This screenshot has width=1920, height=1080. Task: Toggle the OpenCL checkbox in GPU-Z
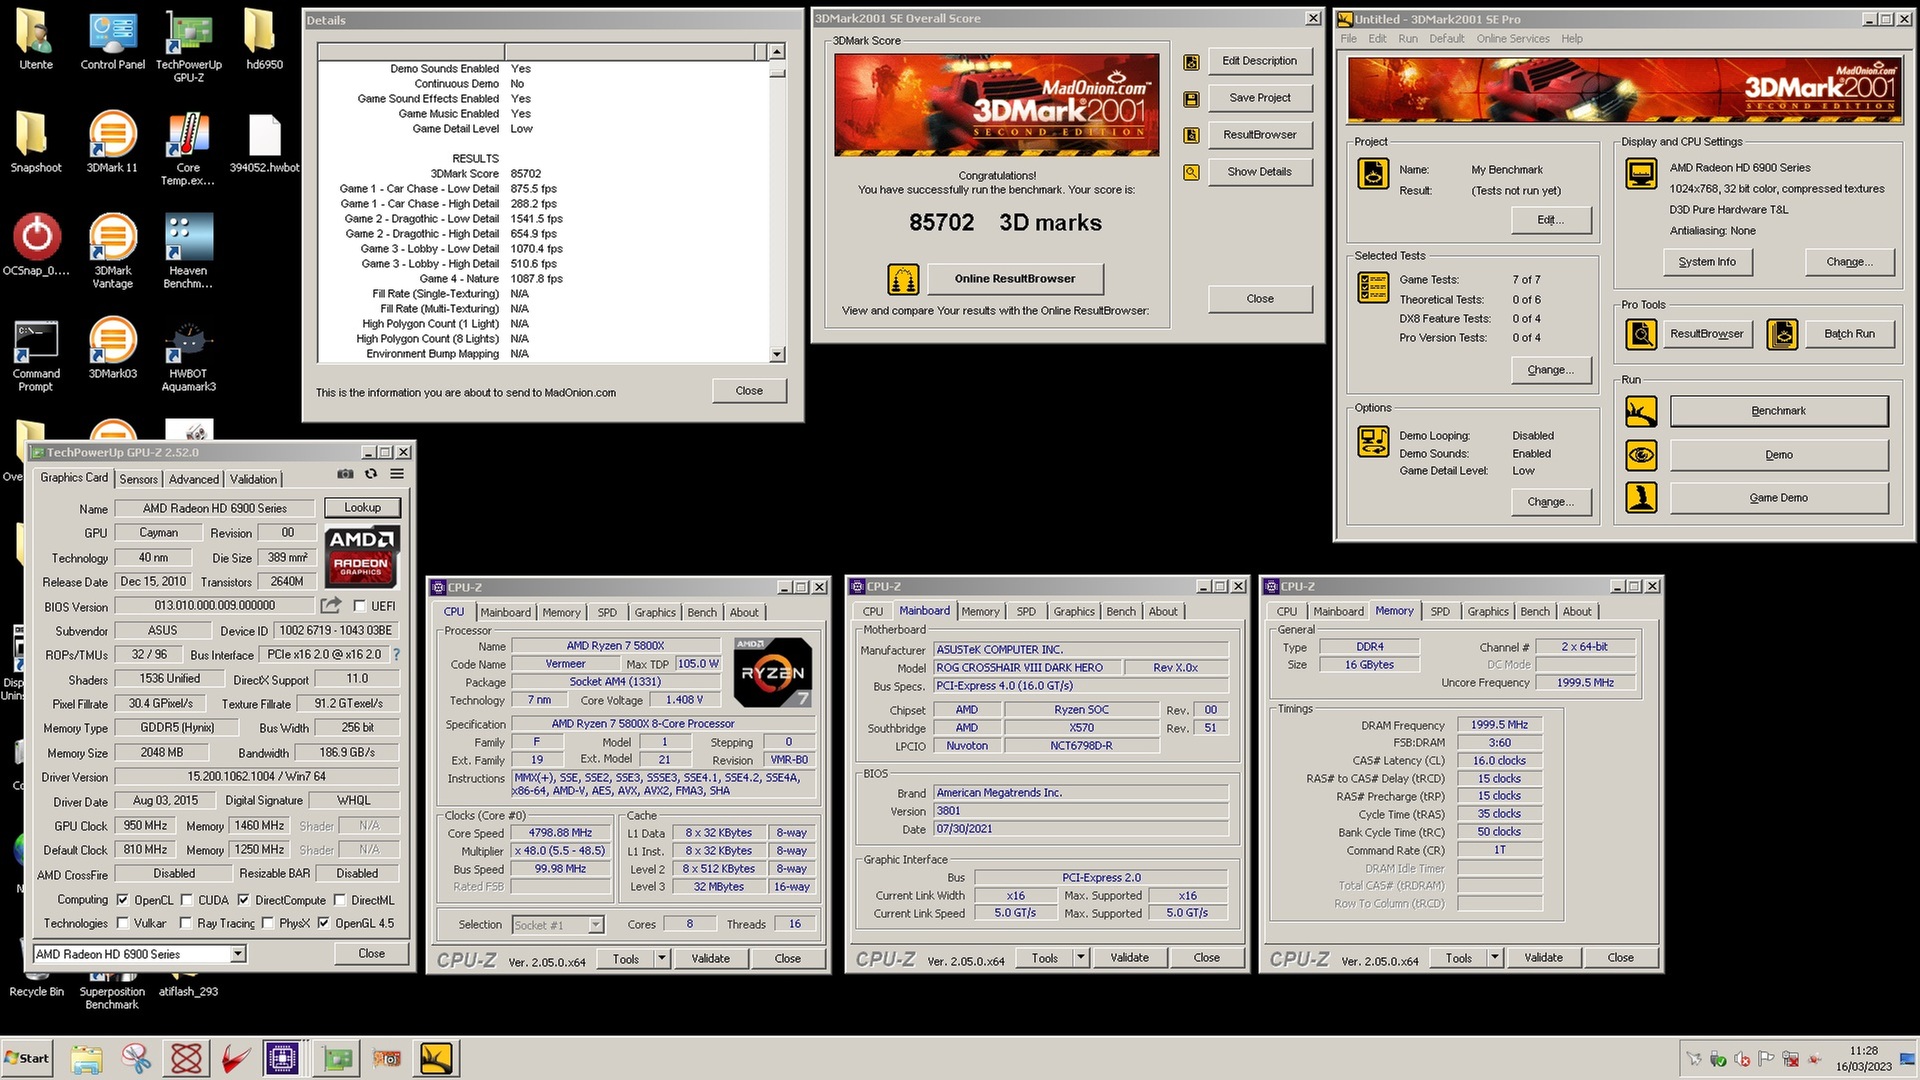(x=123, y=900)
